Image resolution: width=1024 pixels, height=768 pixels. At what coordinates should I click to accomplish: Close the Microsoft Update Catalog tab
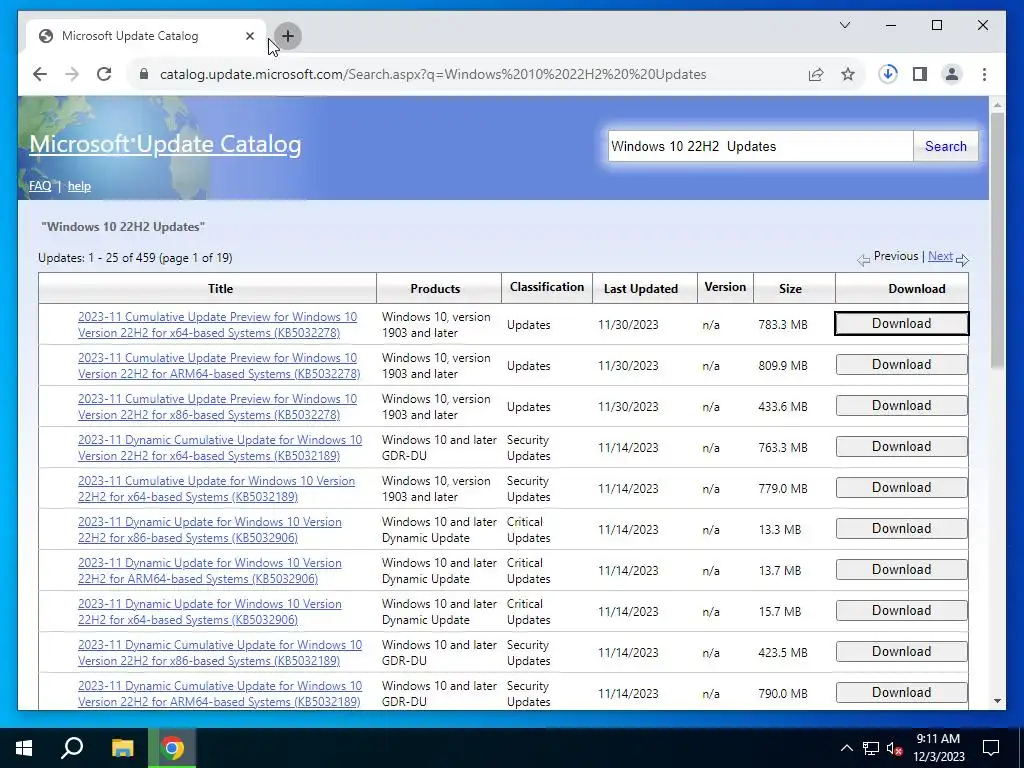[249, 36]
